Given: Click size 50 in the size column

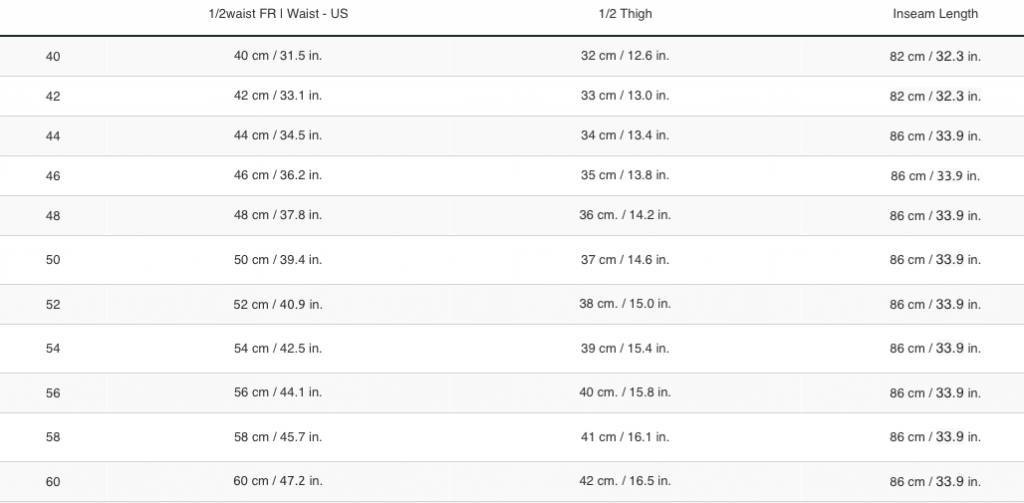Looking at the screenshot, I should [53, 260].
